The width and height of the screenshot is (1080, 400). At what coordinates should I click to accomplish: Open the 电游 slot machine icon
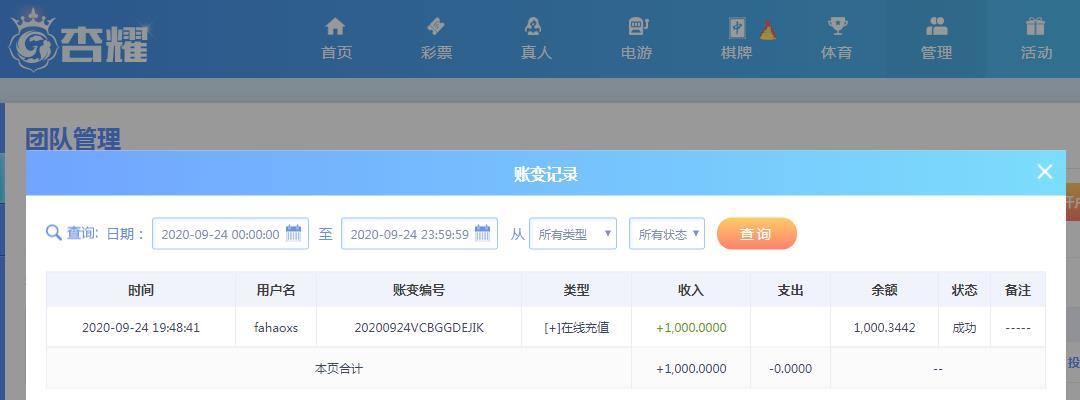point(638,27)
